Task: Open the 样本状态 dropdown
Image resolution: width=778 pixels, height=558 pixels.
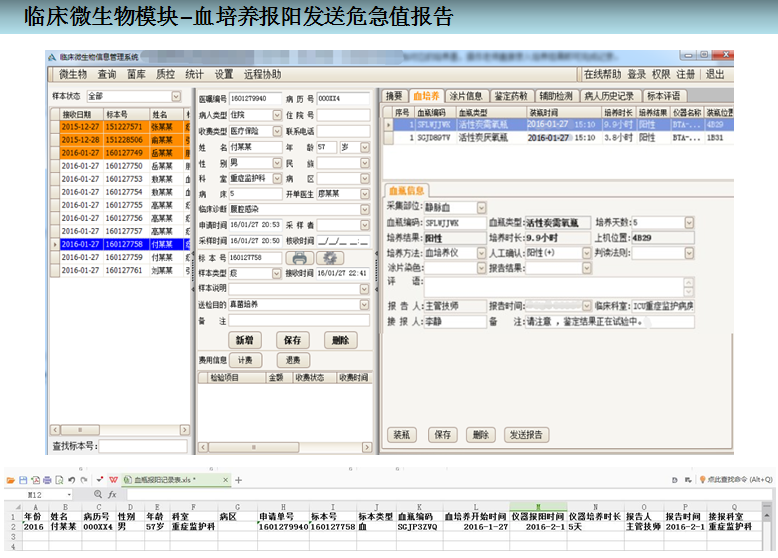Action: (x=176, y=96)
